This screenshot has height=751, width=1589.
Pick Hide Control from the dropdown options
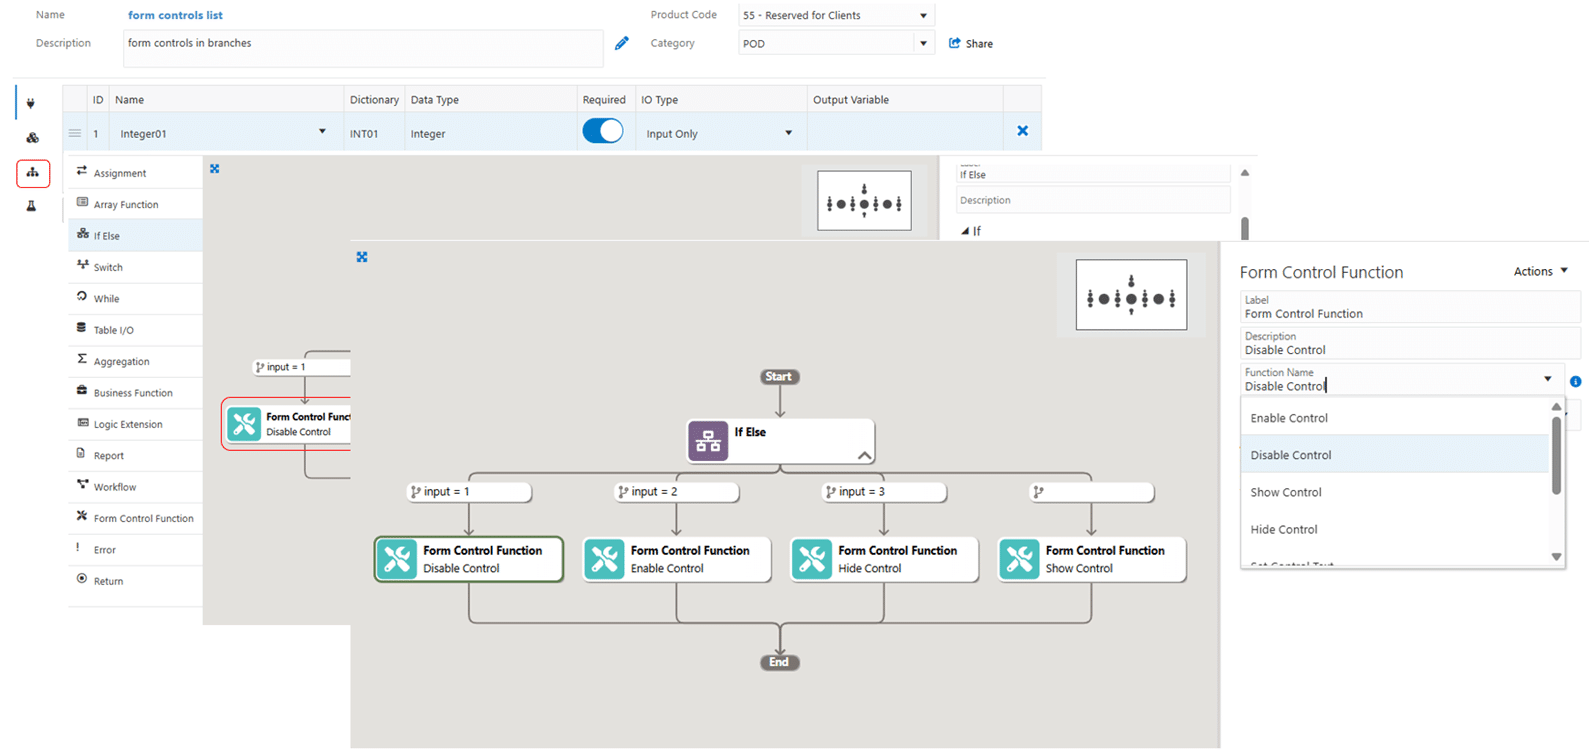(1284, 529)
